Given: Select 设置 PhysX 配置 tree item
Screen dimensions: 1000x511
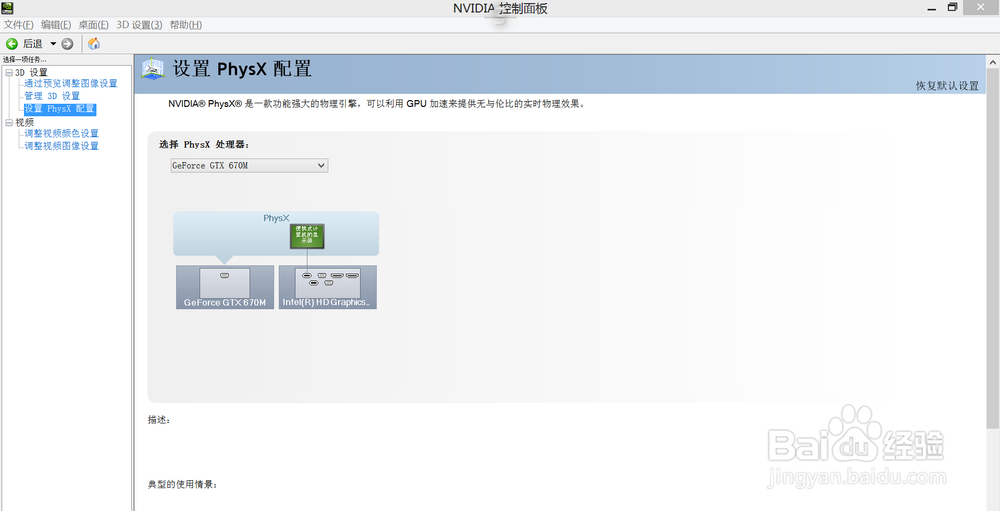Looking at the screenshot, I should (59, 109).
